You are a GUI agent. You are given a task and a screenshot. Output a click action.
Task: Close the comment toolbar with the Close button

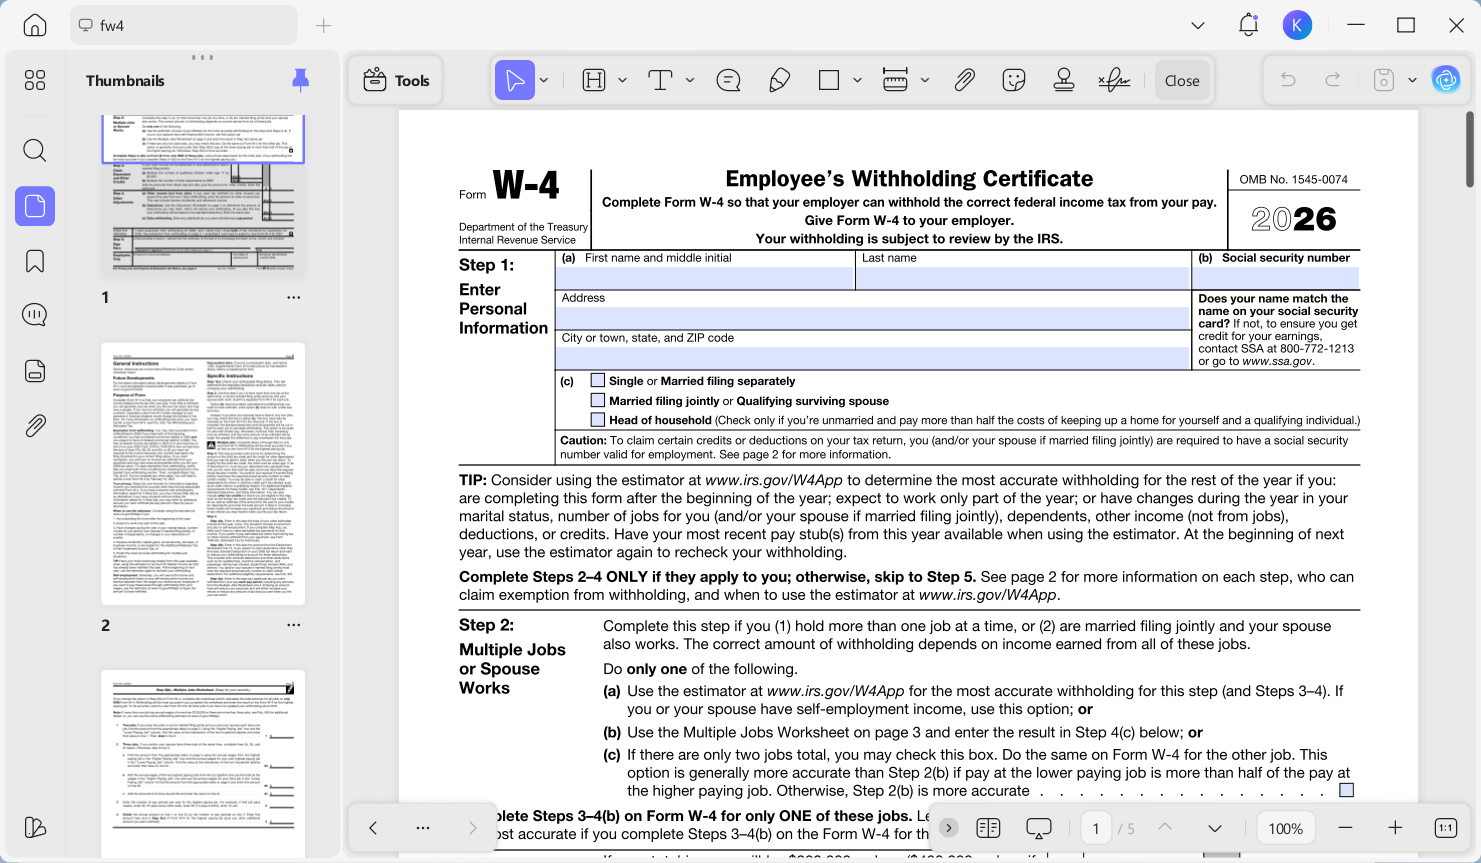1182,80
